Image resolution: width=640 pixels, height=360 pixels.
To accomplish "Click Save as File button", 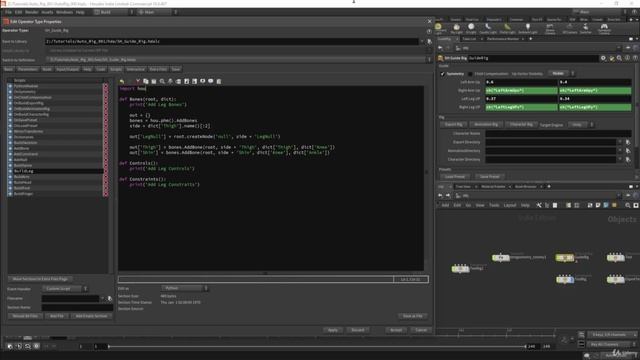I will point(413,316).
